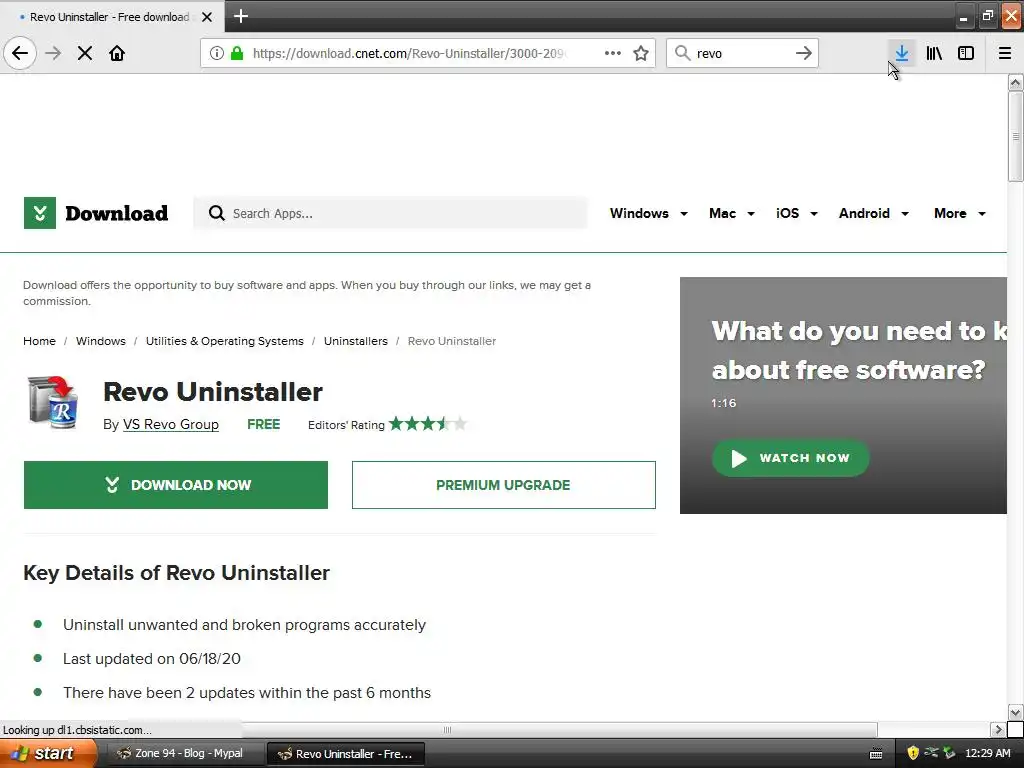Viewport: 1024px width, 768px height.
Task: Click the keyboard icon in the taskbar
Action: coord(876,754)
